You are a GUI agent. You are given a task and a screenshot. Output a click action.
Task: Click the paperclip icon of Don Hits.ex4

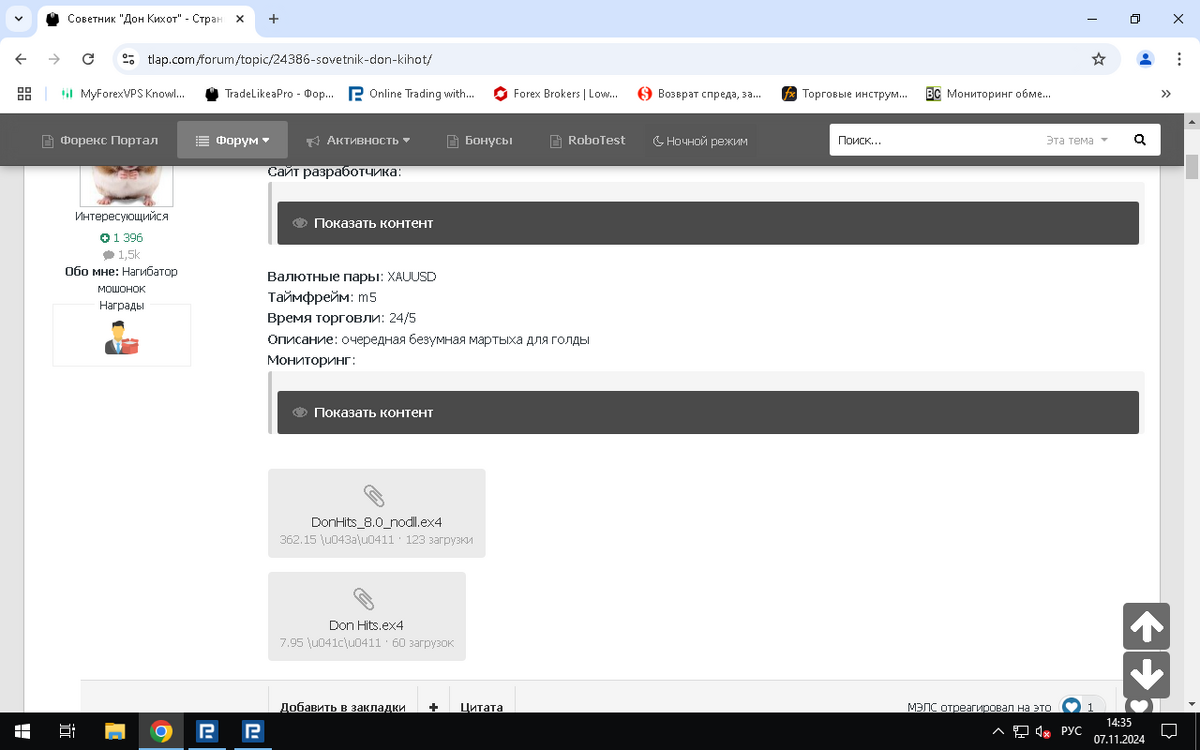coord(364,599)
